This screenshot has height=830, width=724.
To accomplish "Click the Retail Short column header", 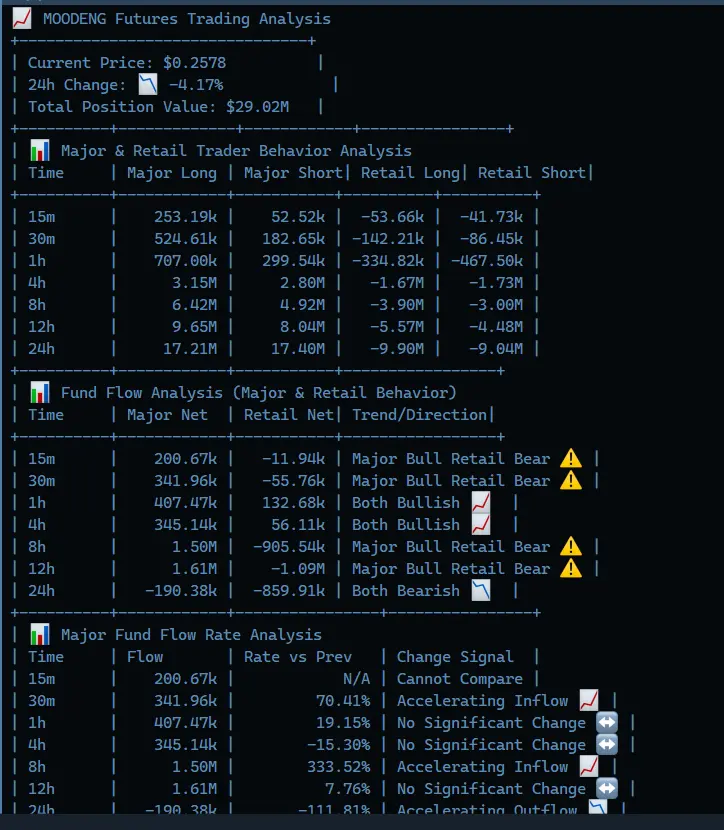I will click(532, 173).
